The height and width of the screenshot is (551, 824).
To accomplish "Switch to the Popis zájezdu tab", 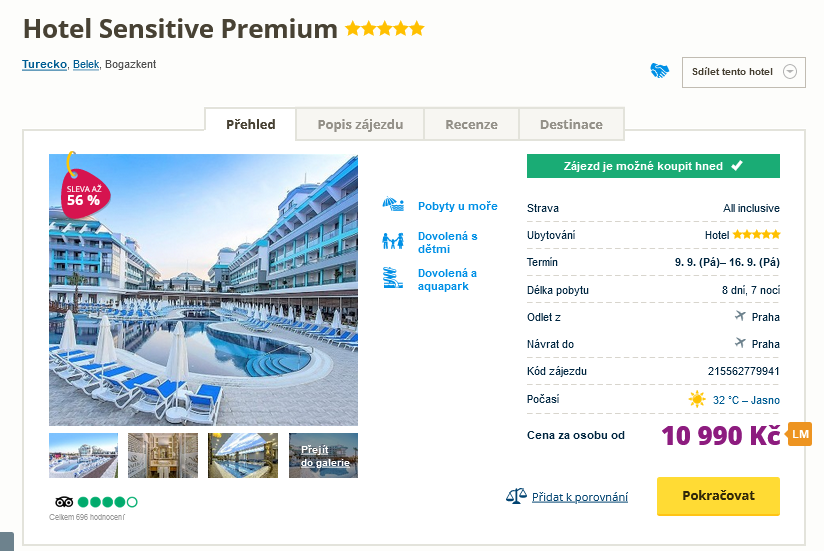I will point(360,125).
